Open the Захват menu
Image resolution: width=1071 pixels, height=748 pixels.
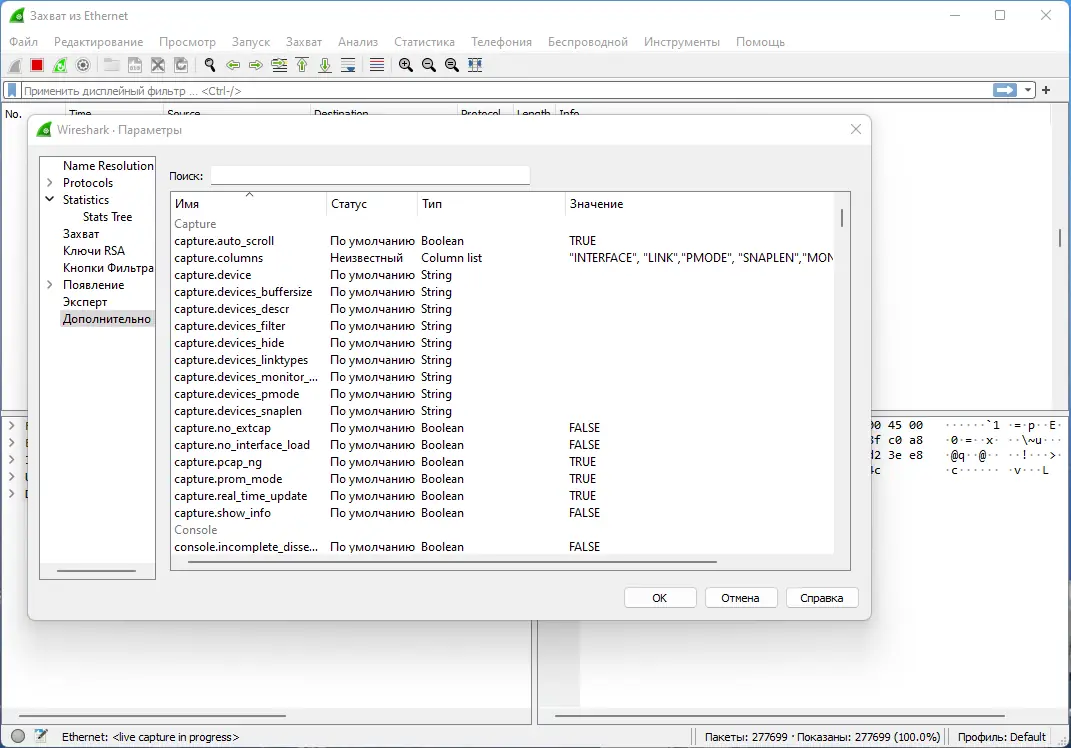click(x=303, y=42)
